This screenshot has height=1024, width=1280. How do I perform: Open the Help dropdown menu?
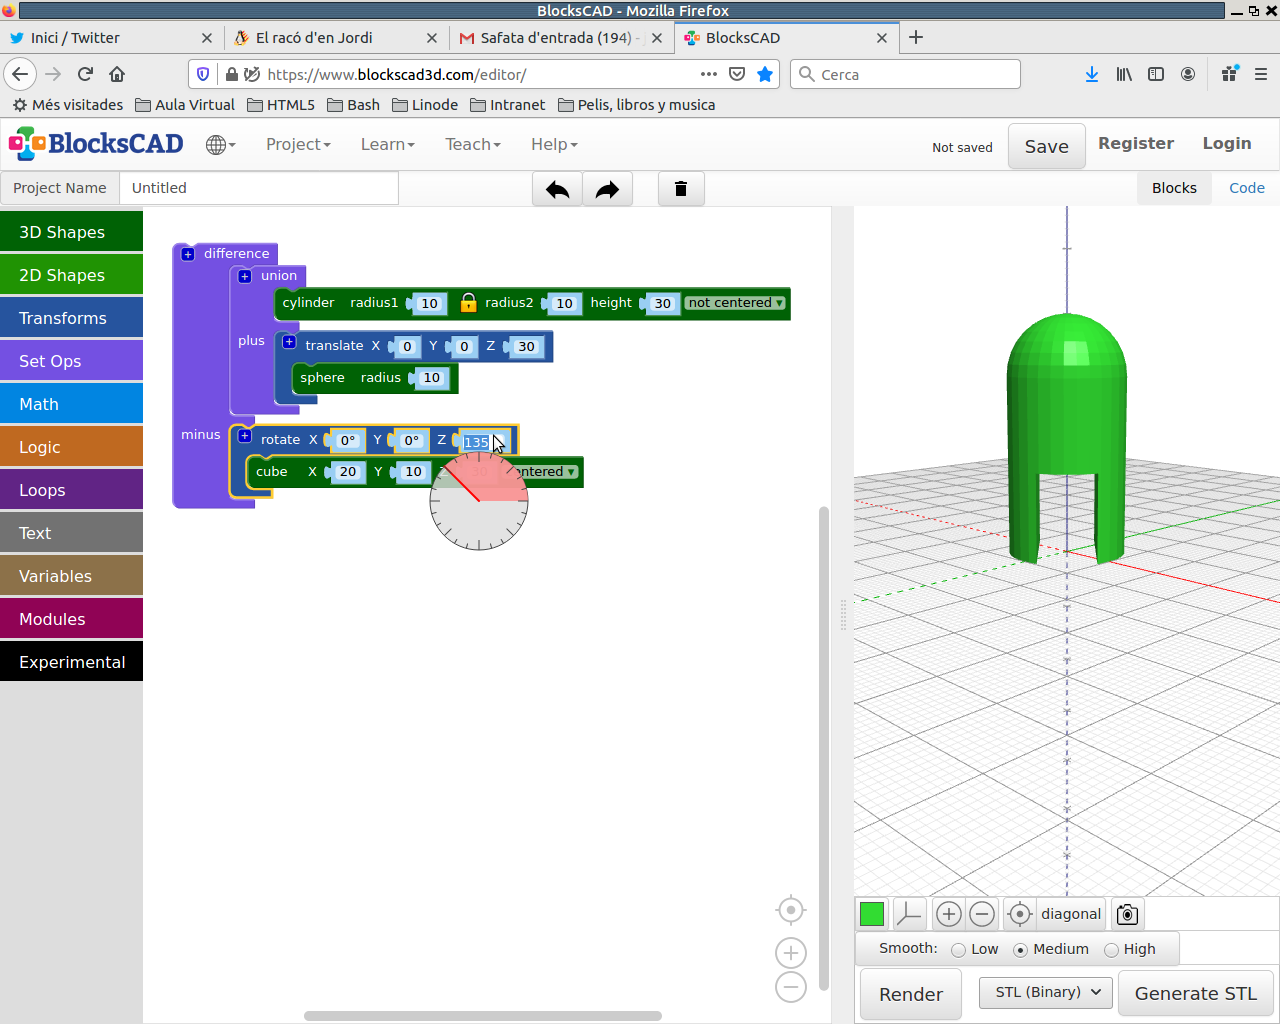click(x=554, y=144)
